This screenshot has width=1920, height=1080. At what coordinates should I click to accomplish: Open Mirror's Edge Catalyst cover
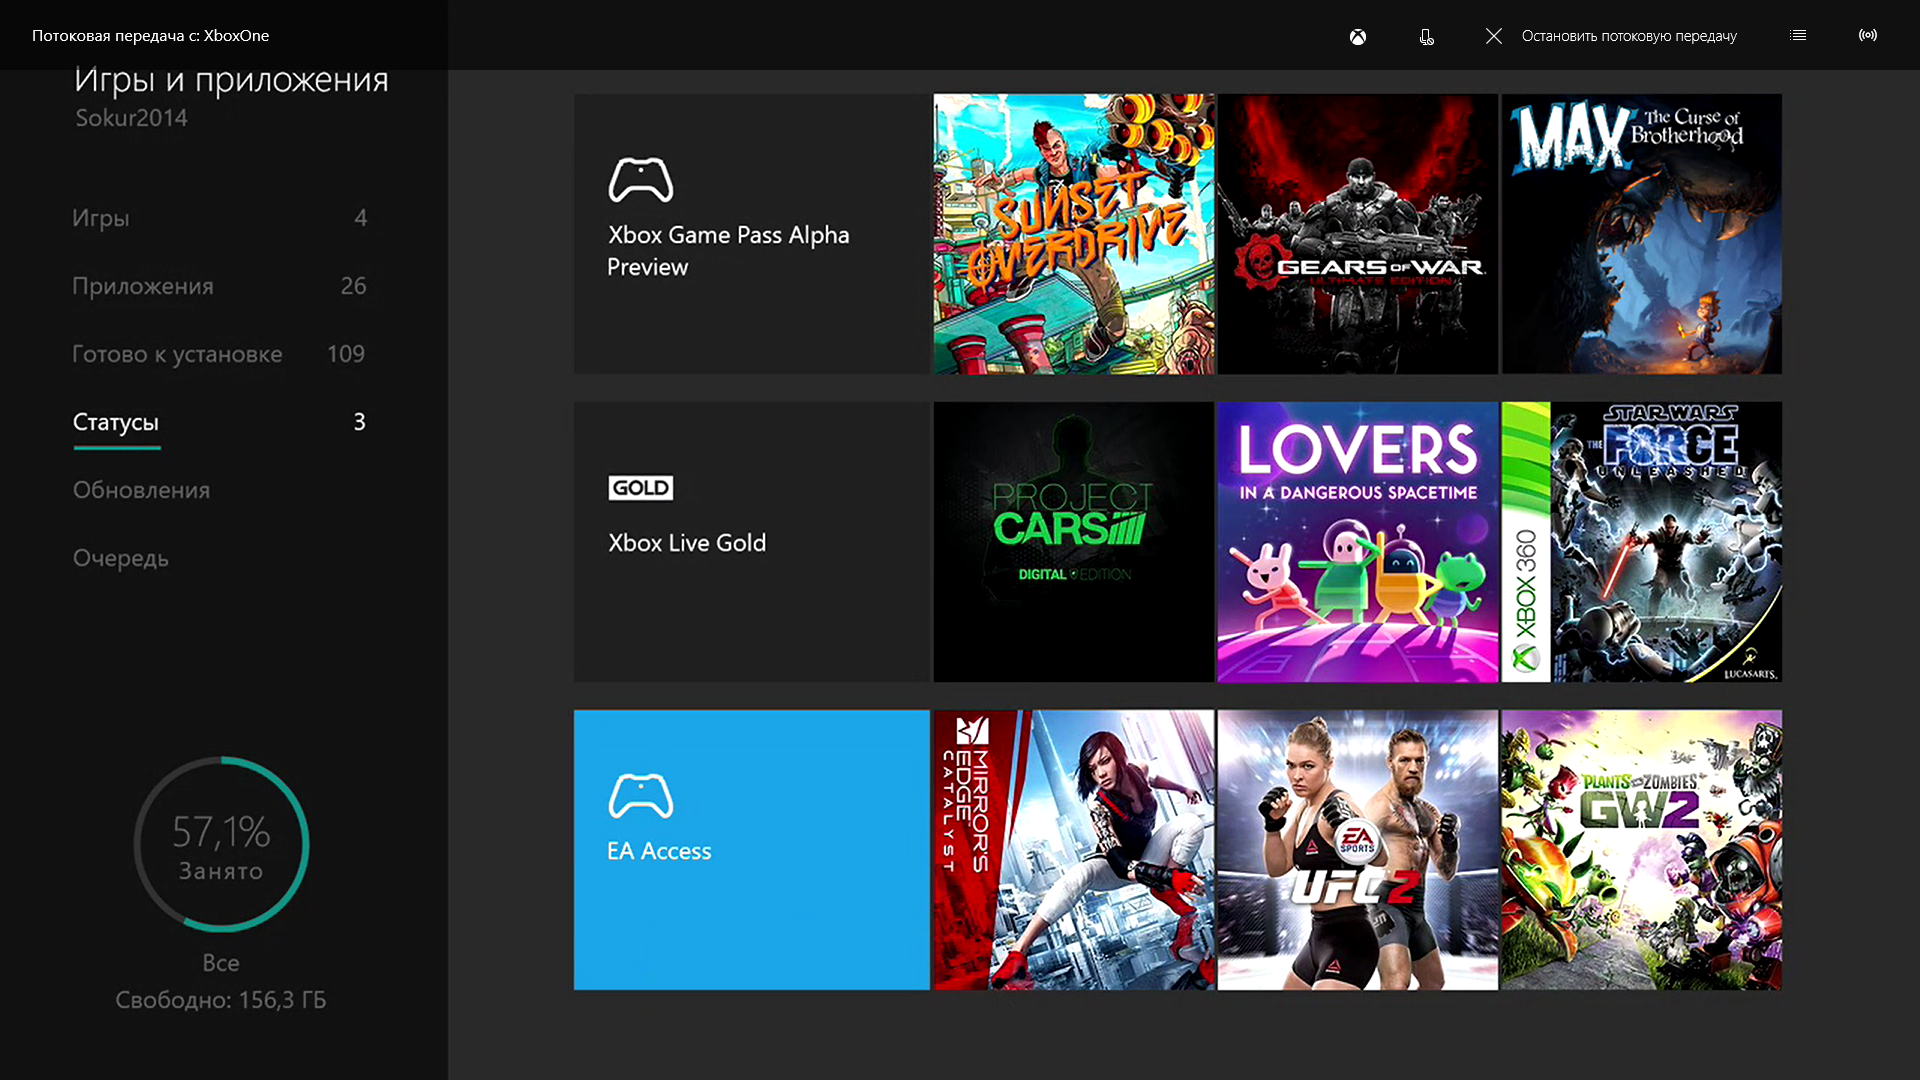[x=1074, y=850]
